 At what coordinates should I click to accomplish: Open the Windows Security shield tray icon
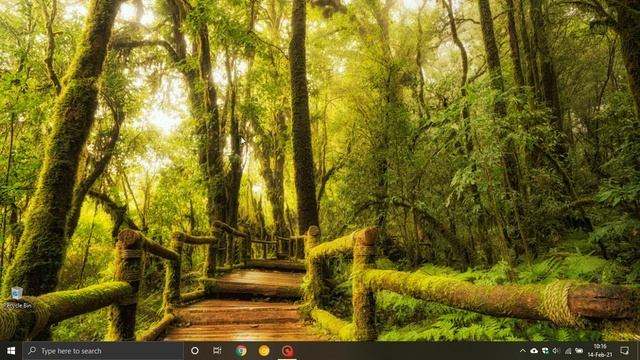coord(545,351)
